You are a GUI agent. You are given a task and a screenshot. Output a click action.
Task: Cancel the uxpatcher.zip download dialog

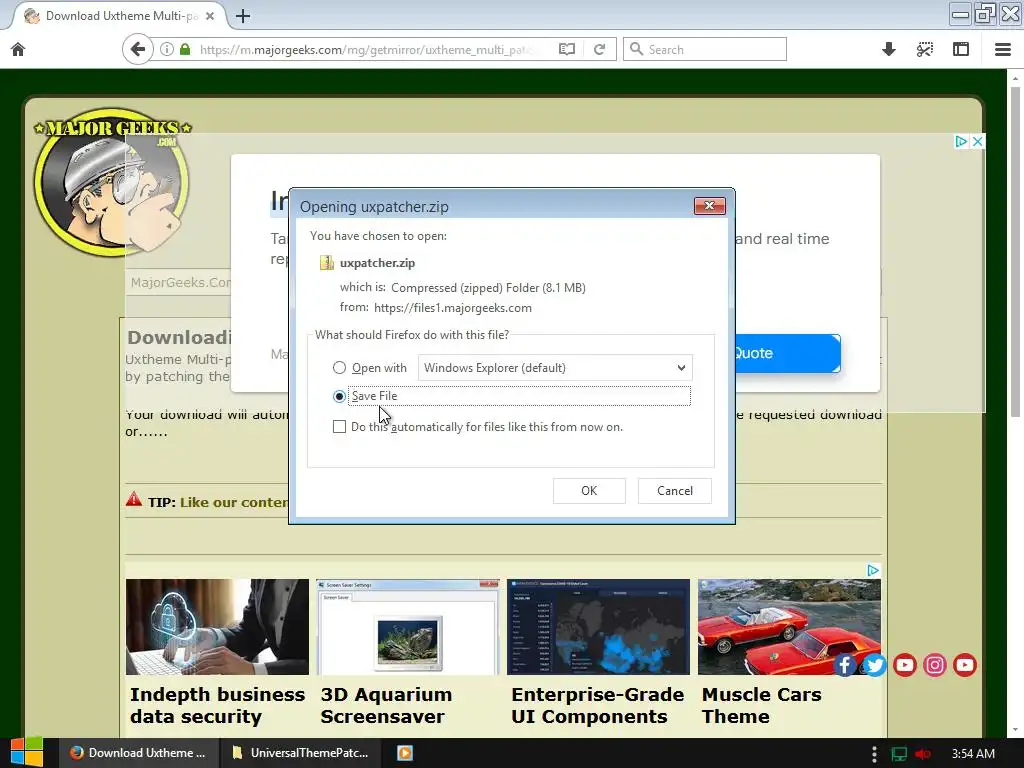[x=675, y=490]
